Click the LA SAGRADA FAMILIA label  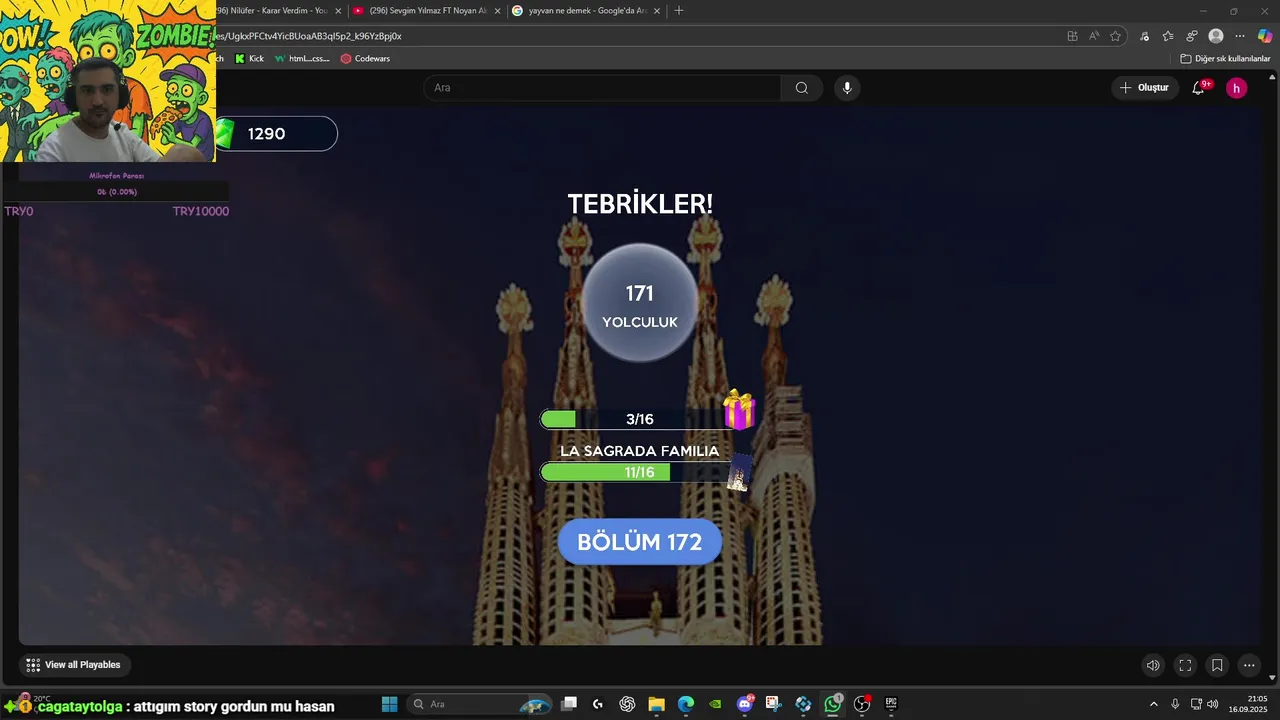click(640, 451)
